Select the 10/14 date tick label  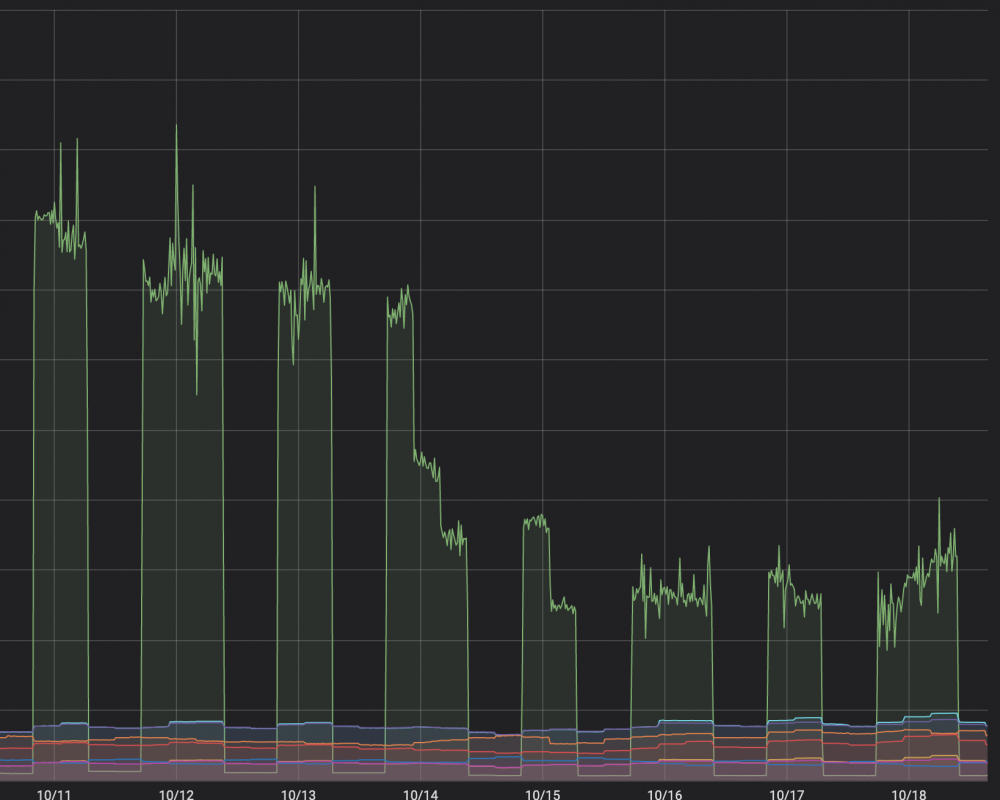tap(420, 794)
